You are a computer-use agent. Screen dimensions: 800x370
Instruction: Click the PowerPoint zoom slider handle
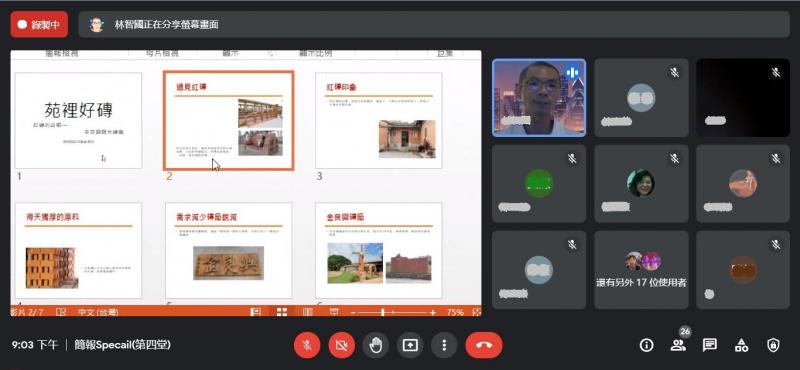pyautogui.click(x=383, y=312)
